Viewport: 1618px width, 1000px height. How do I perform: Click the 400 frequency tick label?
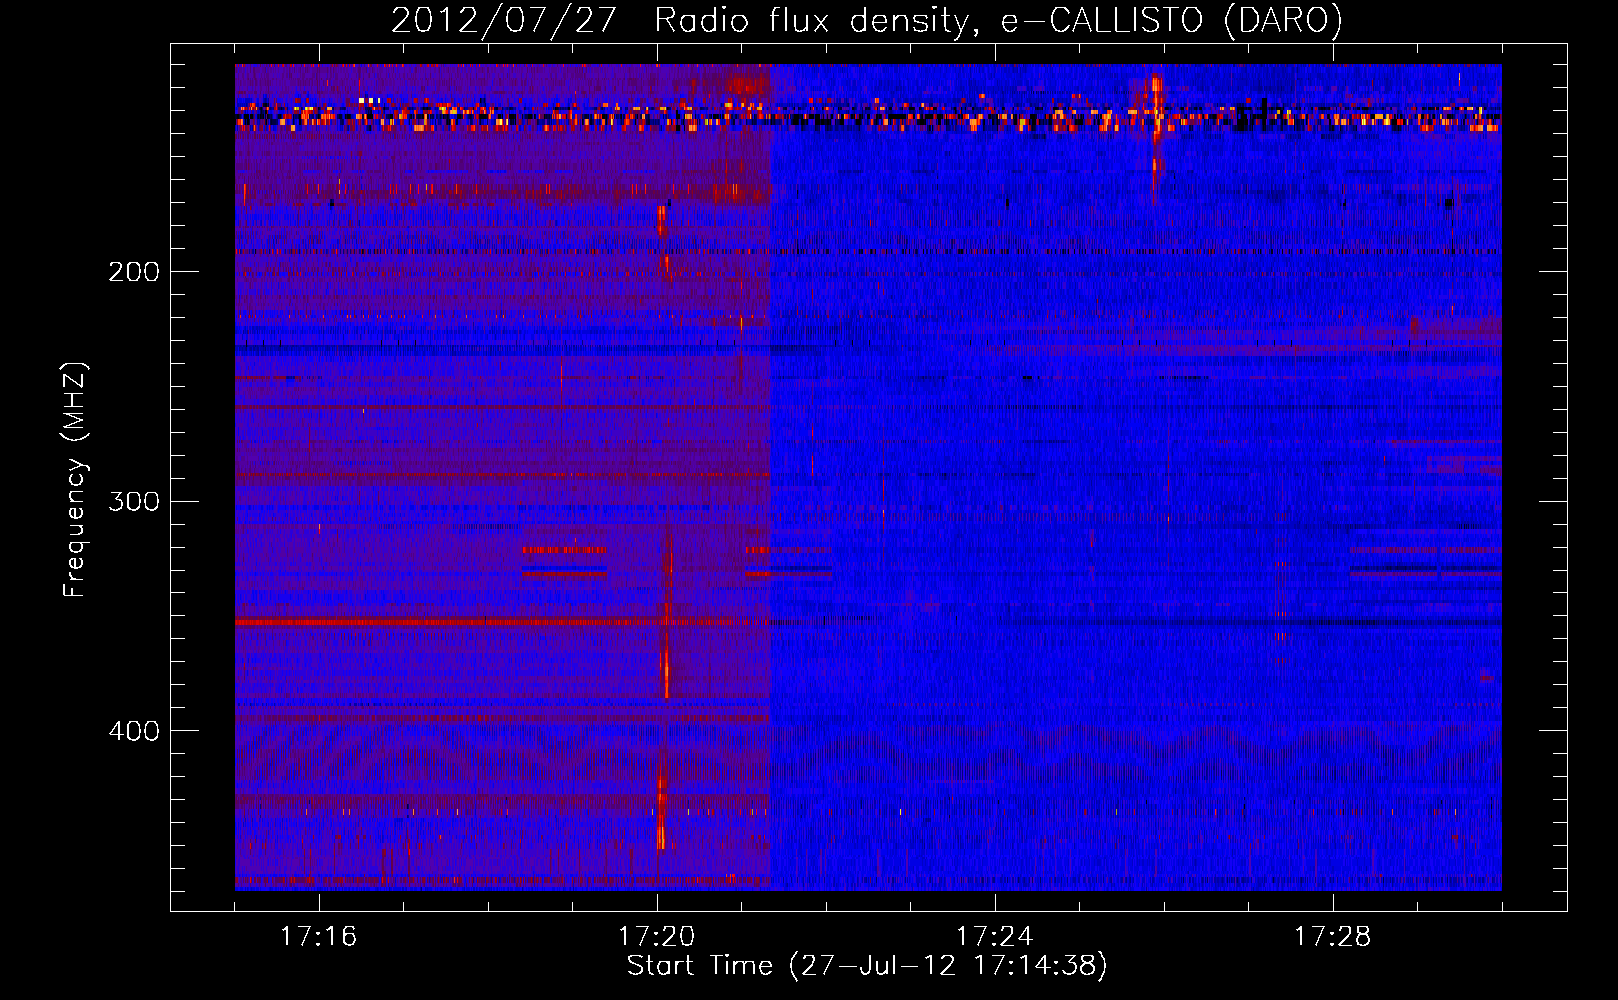tap(134, 731)
